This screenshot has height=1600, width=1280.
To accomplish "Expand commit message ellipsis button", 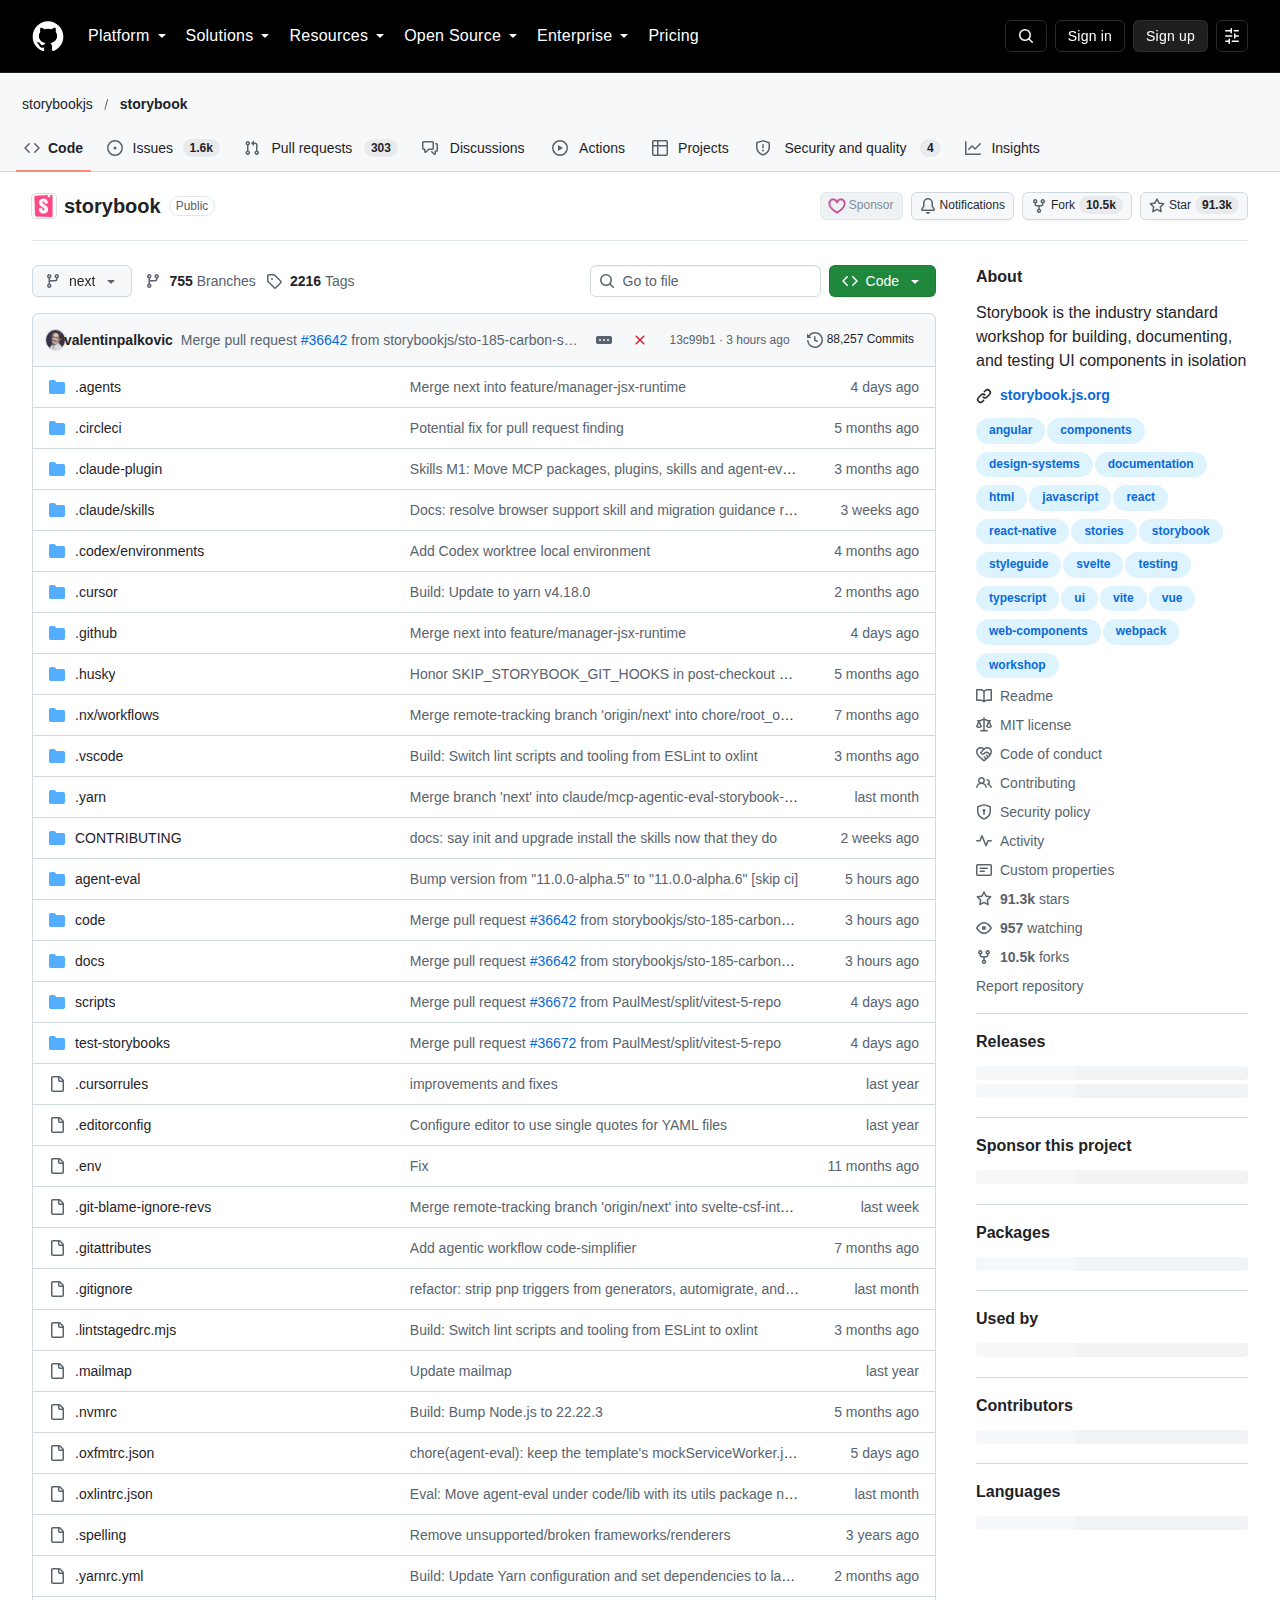I will tap(604, 340).
